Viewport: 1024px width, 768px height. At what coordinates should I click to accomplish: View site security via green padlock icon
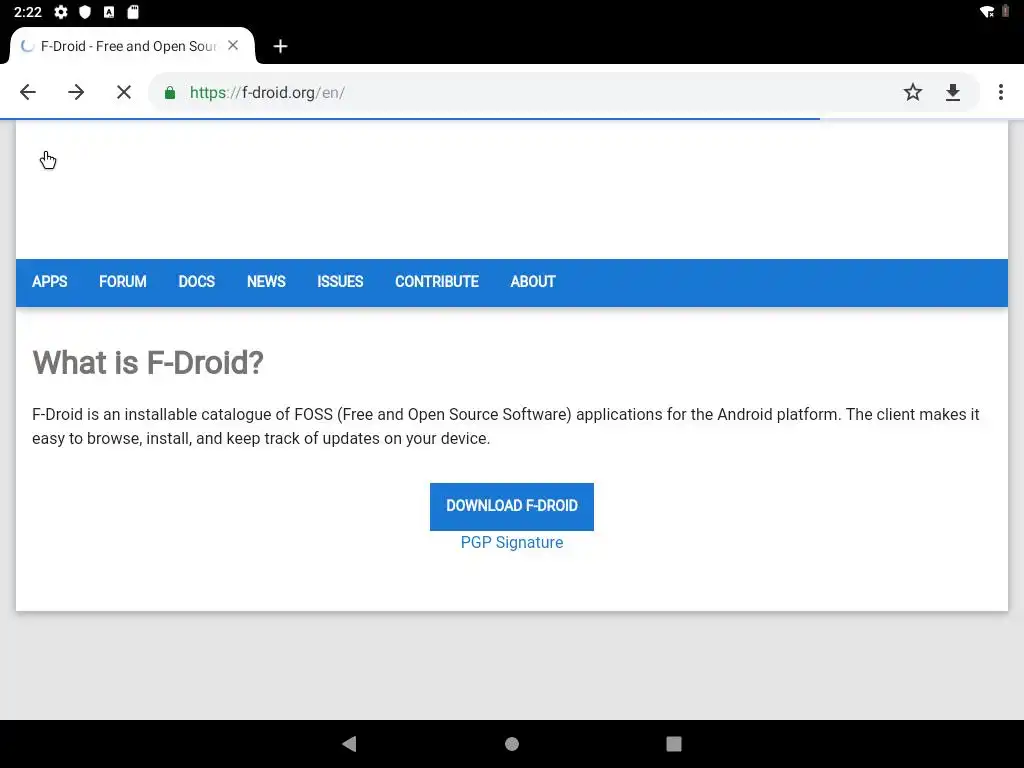tap(170, 93)
